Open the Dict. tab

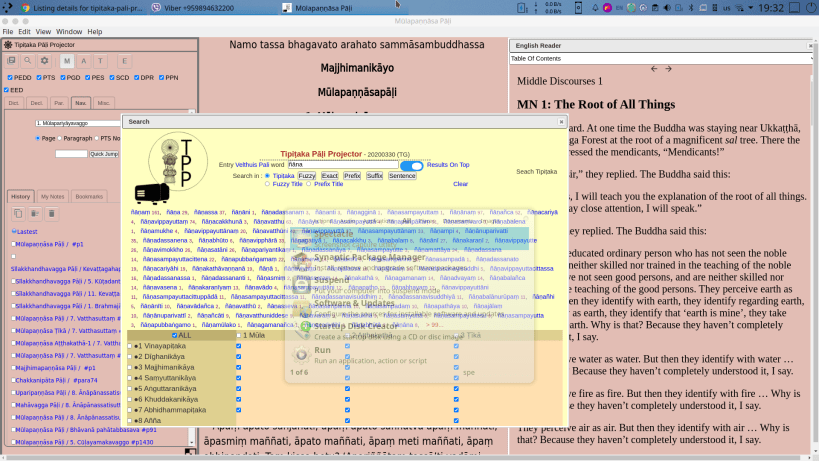coord(14,103)
